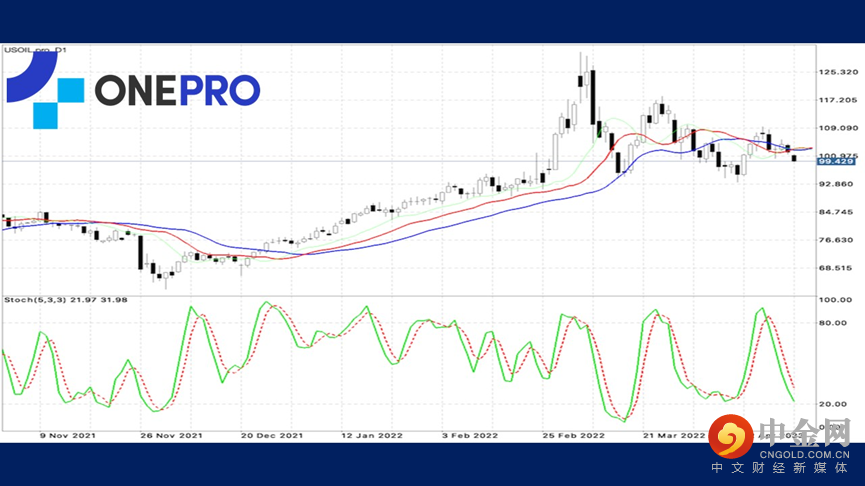Click the 26 Nov 2021 date label

tap(171, 436)
